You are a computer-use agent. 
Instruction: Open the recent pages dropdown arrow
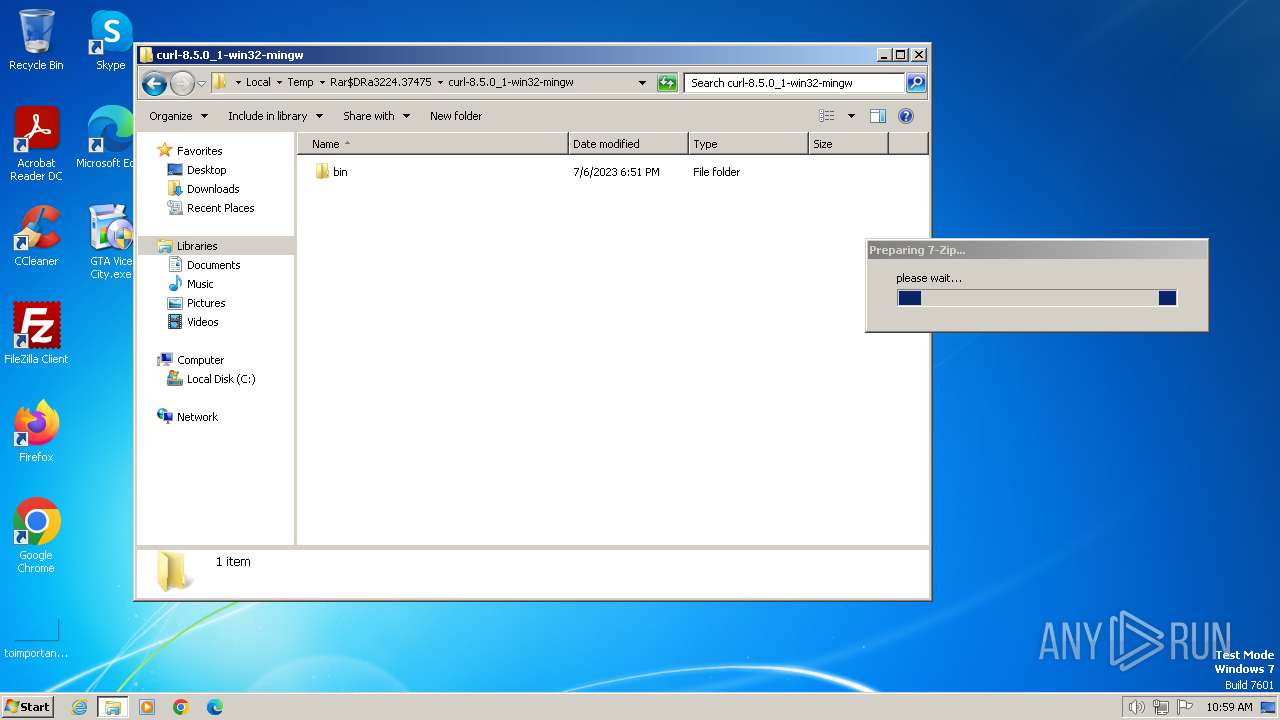201,83
